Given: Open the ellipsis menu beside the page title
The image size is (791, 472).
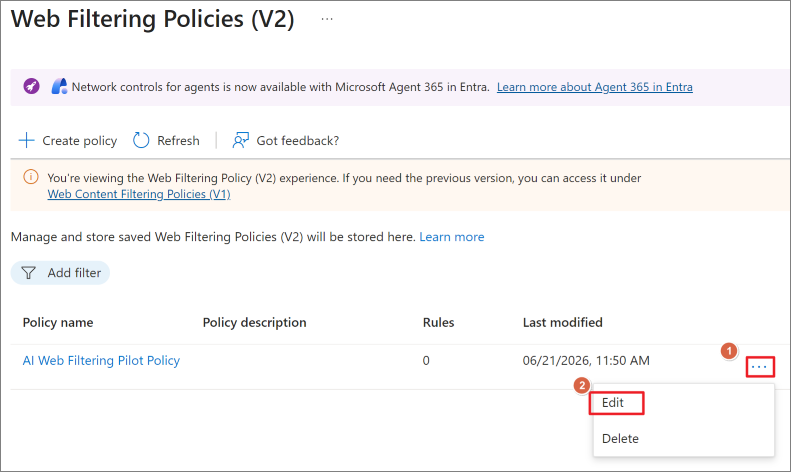Looking at the screenshot, I should click(x=327, y=19).
